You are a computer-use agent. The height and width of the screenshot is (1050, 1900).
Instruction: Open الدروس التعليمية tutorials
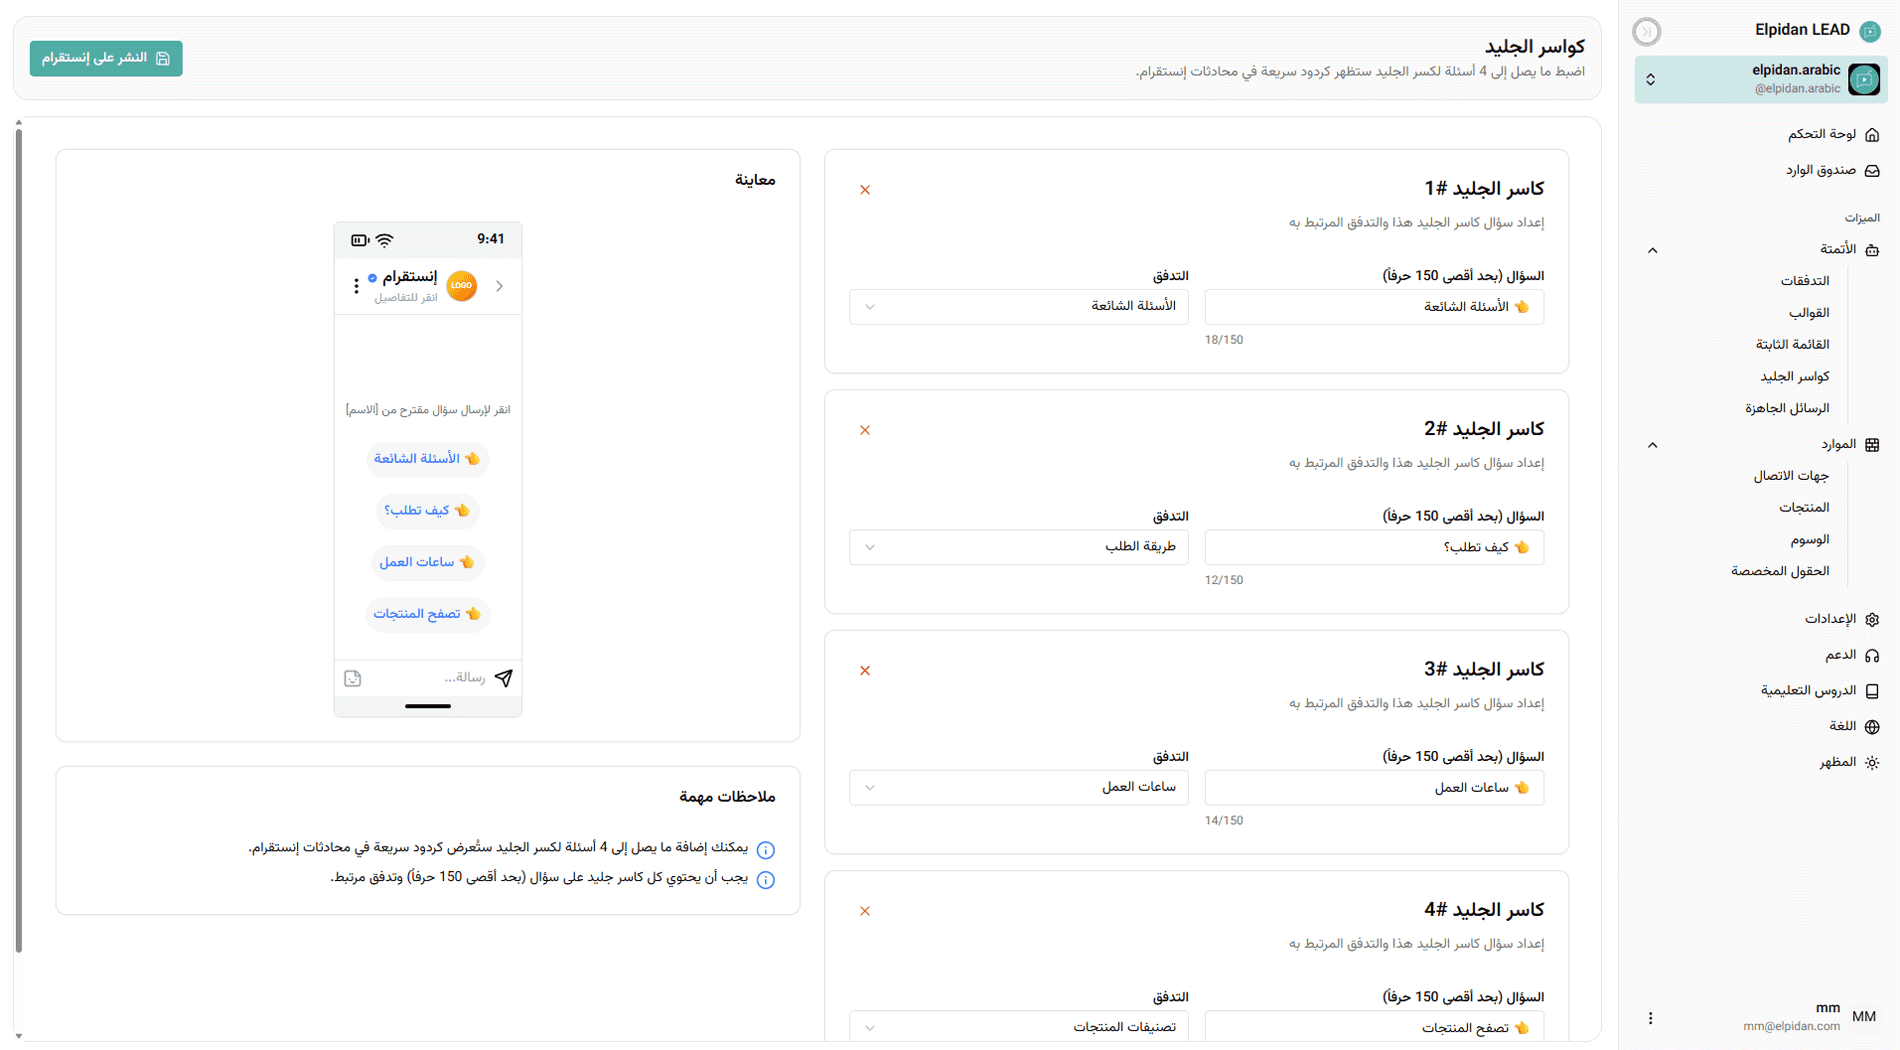1808,691
